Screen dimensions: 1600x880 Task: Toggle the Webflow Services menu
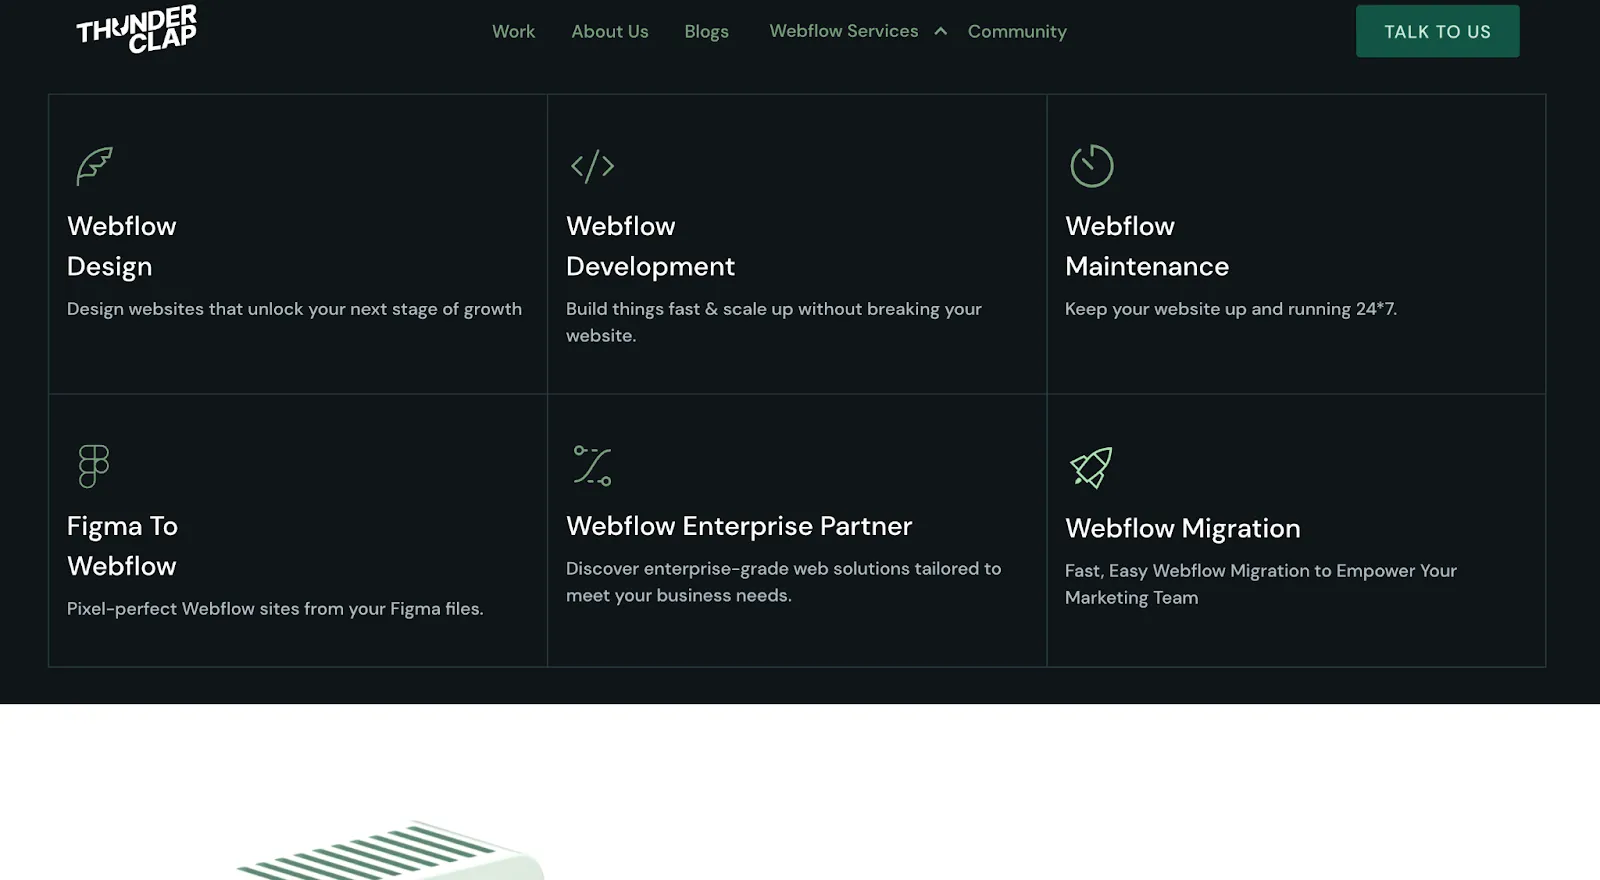(843, 31)
